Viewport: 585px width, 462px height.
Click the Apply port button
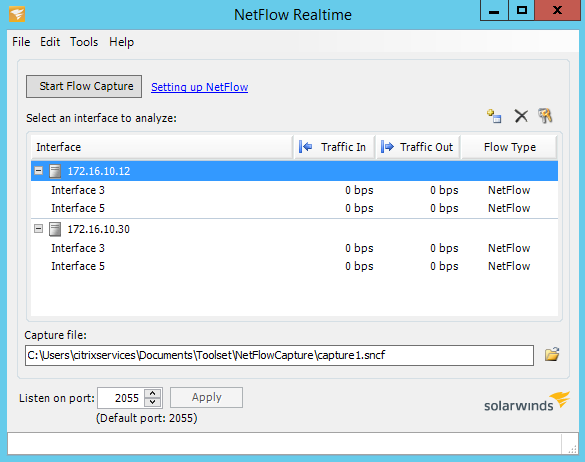206,397
